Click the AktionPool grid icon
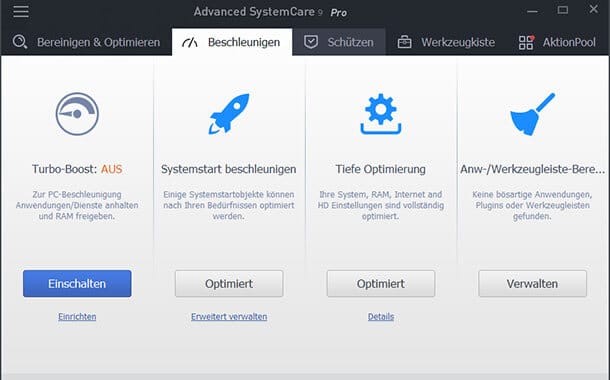610x380 pixels. [526, 42]
